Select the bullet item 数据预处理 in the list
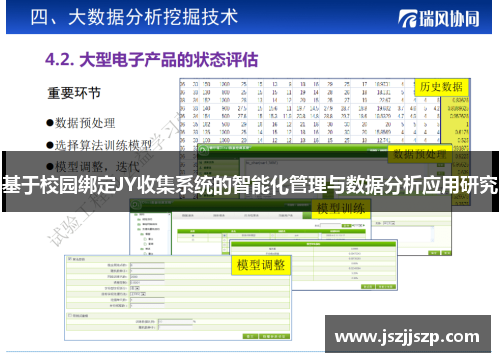 pos(81,123)
